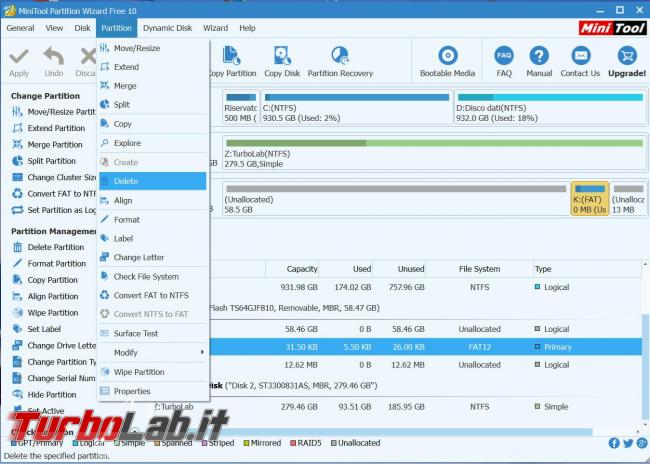Image resolution: width=650 pixels, height=464 pixels.
Task: Launch Copy Disk from the toolbar
Action: tap(282, 62)
